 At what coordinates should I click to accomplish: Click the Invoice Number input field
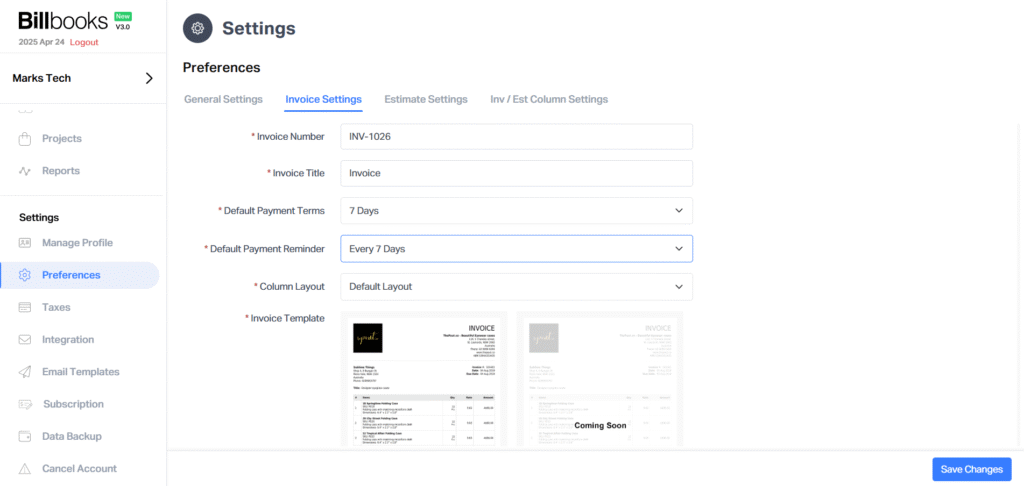click(x=517, y=137)
